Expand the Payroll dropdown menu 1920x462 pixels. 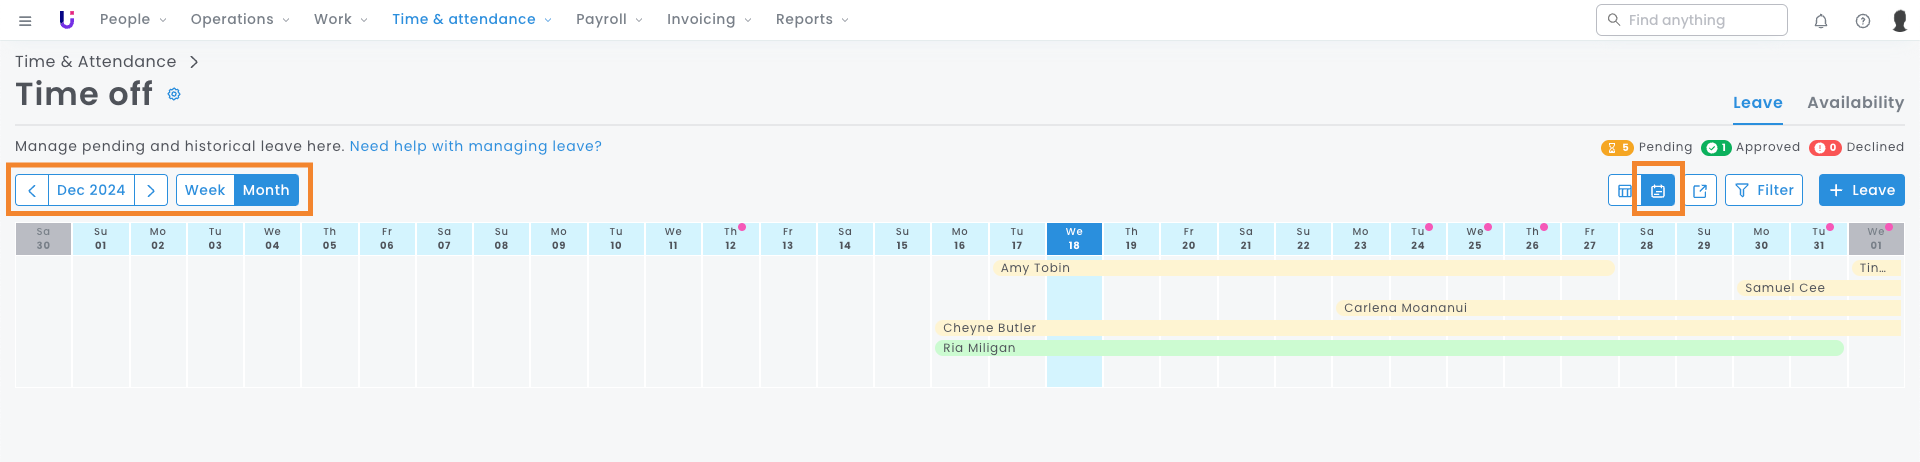(x=609, y=19)
